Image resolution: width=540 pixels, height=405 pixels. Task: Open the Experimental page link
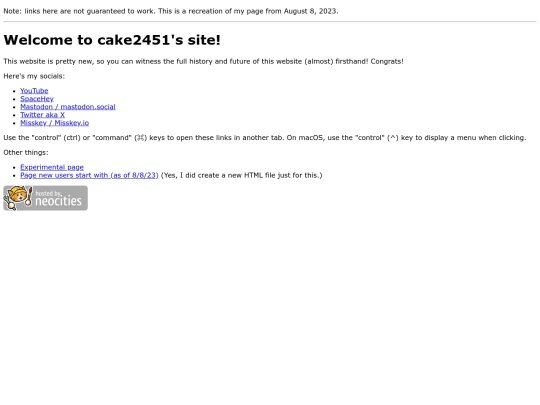[x=52, y=167]
